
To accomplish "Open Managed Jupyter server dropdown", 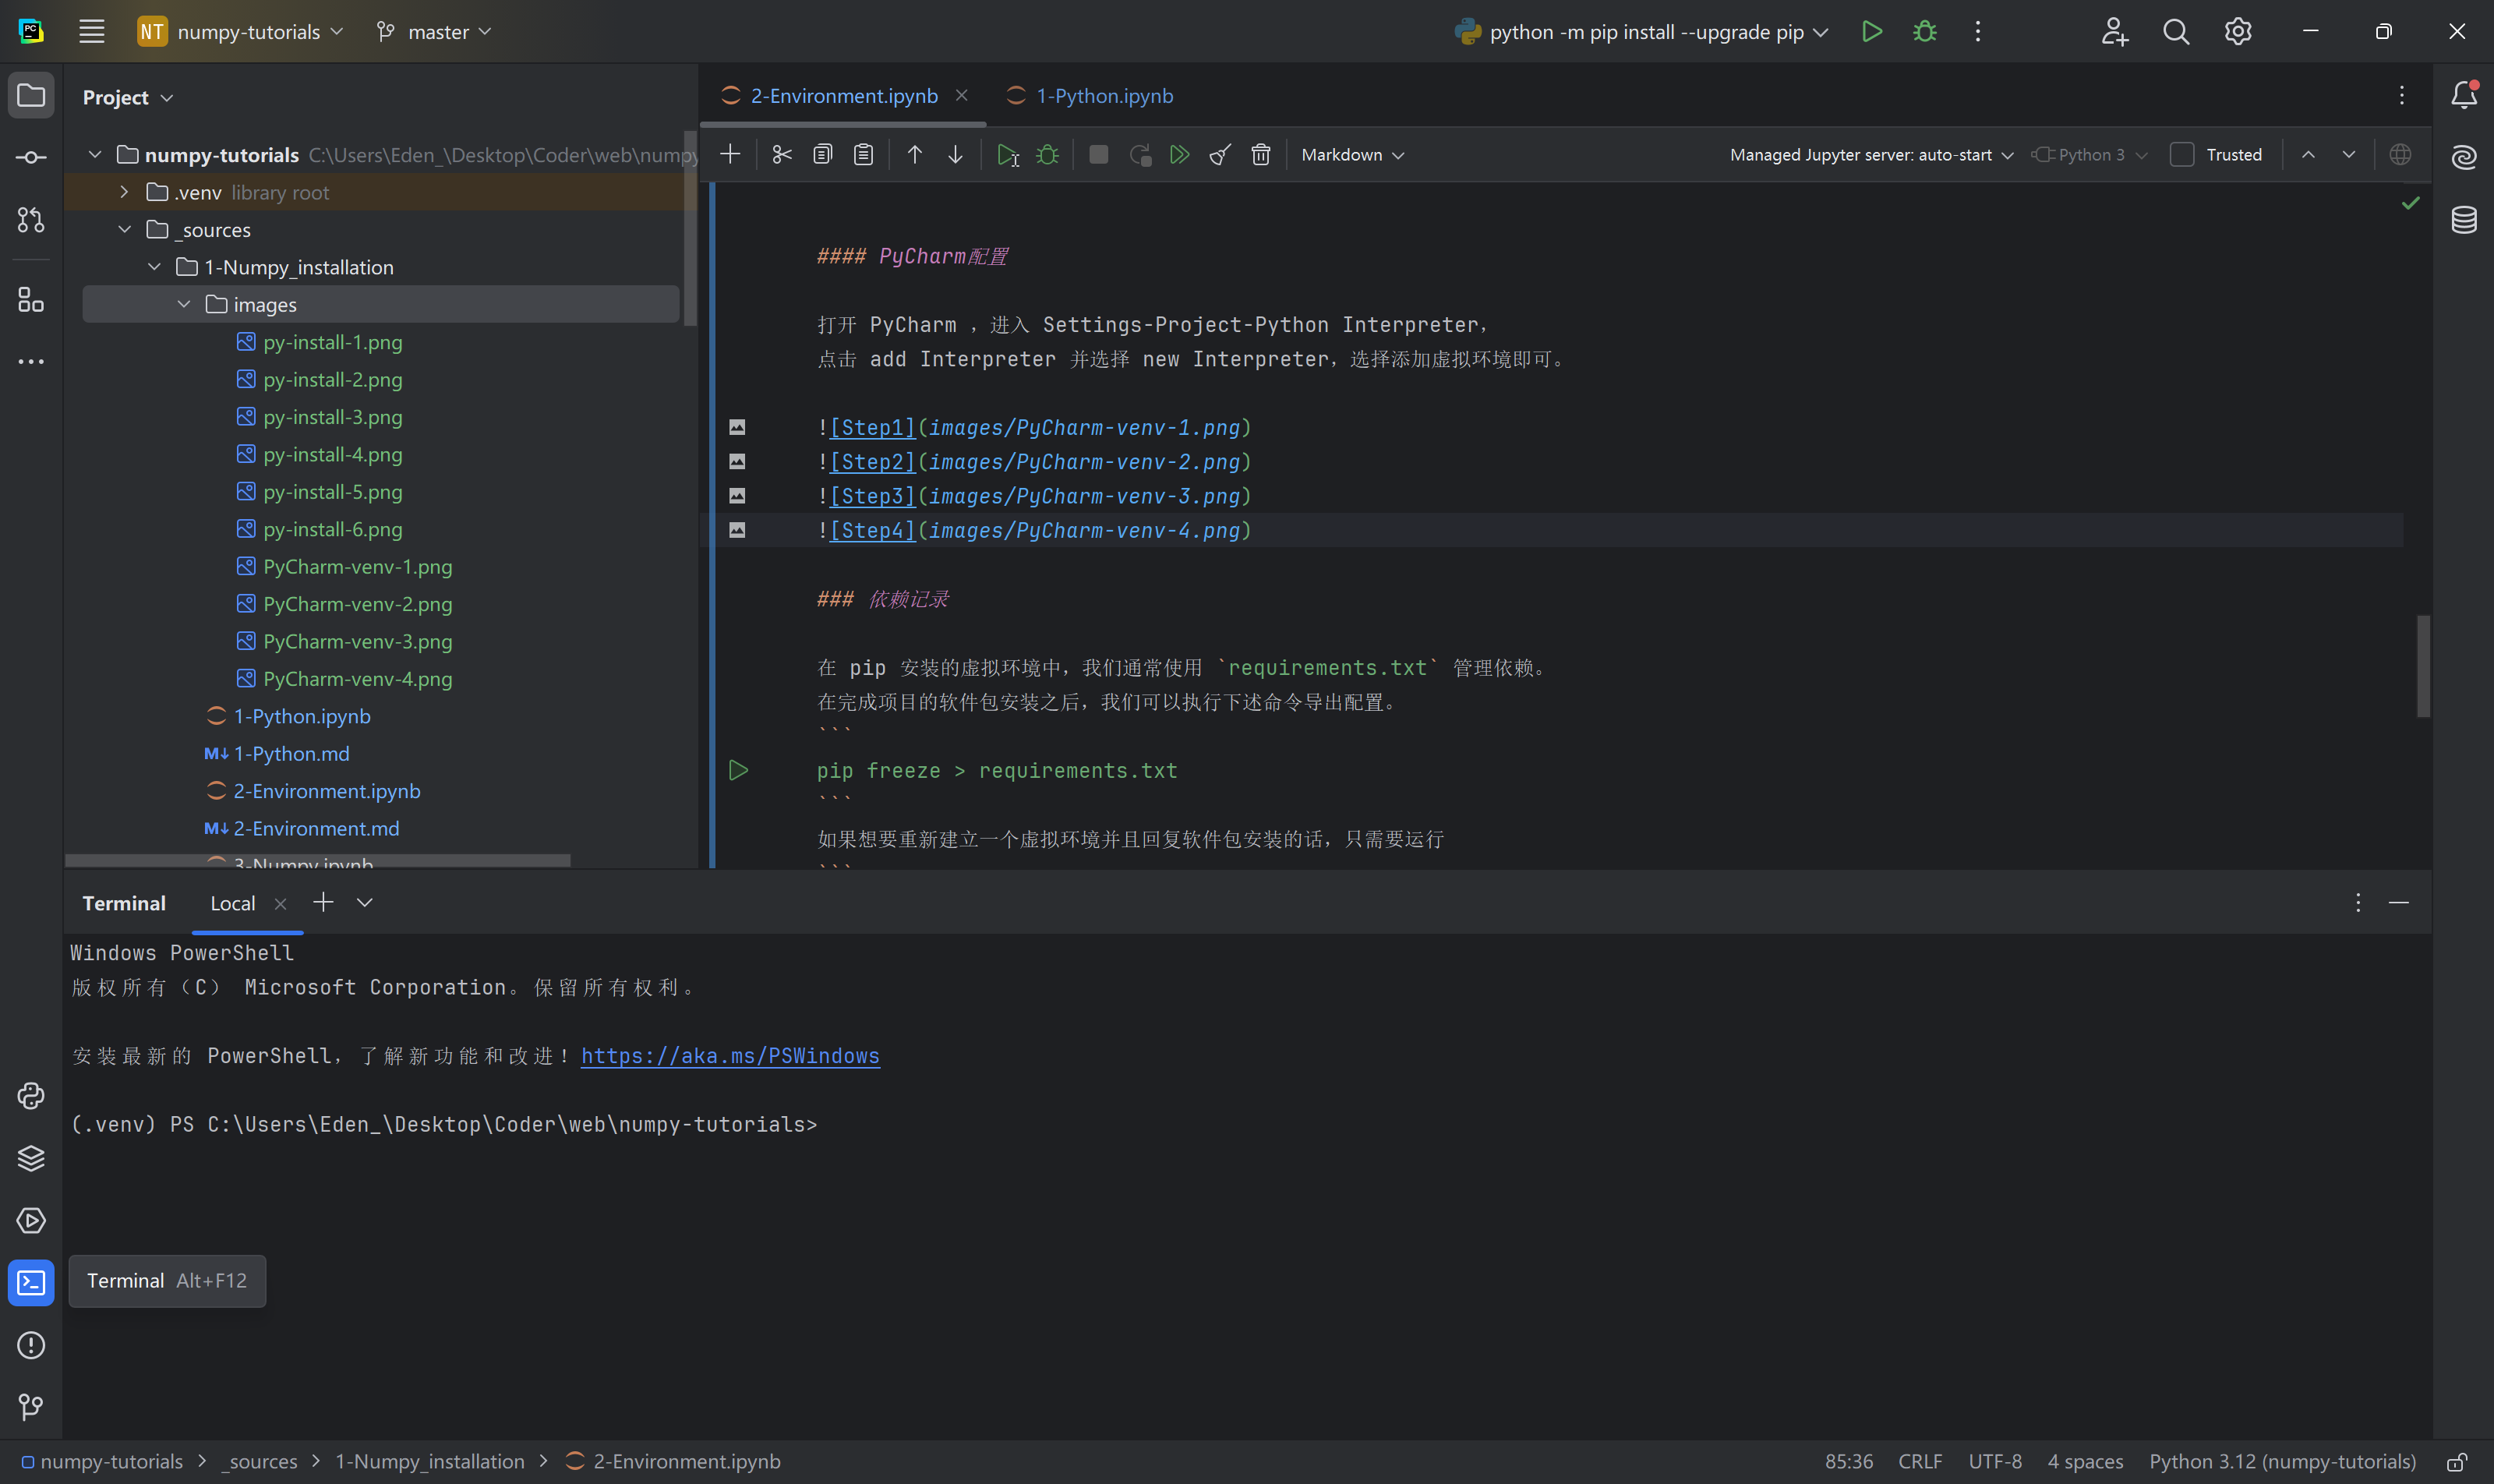I will pyautogui.click(x=1872, y=154).
